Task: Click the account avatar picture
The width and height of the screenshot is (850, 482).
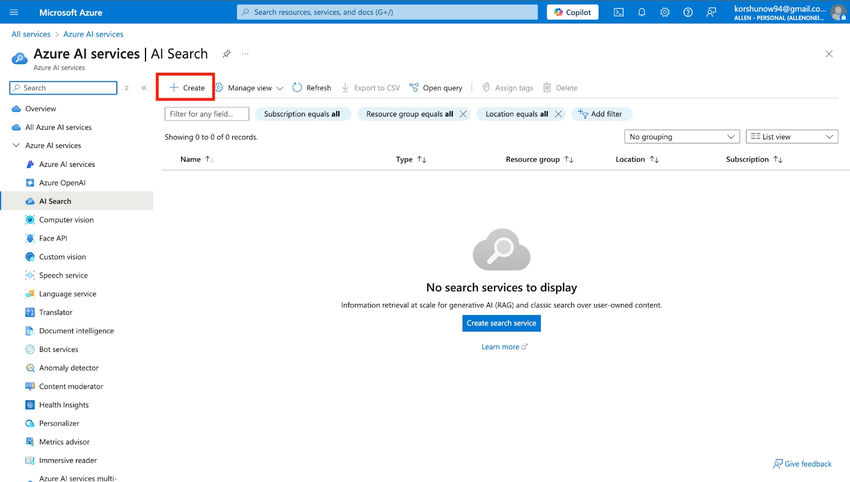Action: tap(838, 12)
